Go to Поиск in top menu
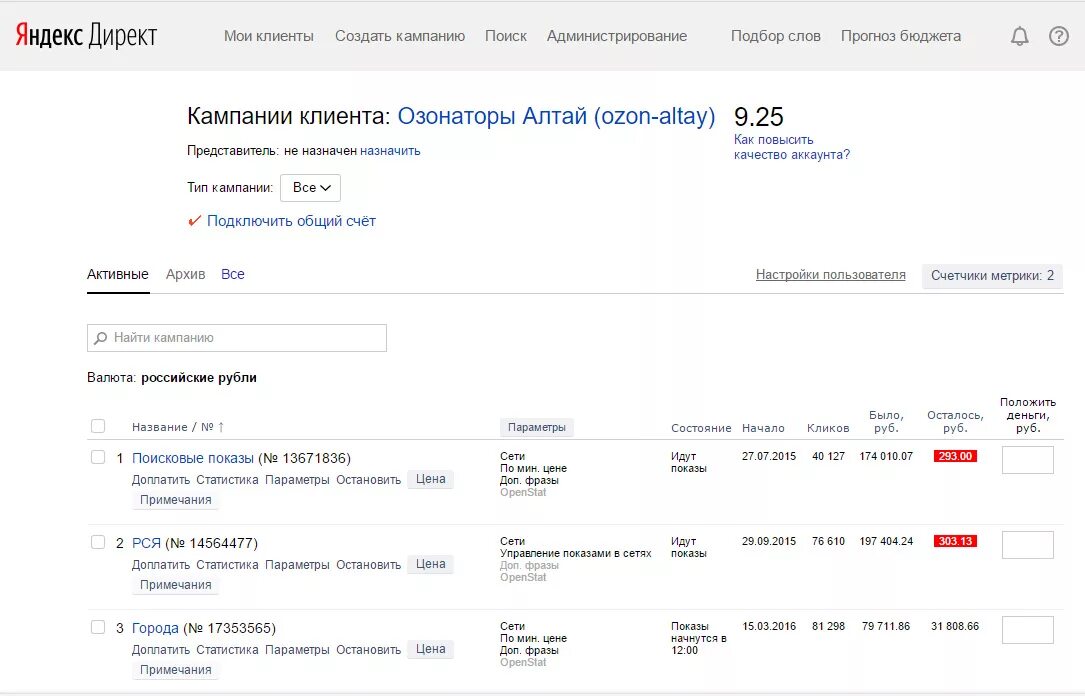The image size is (1085, 696). (506, 36)
